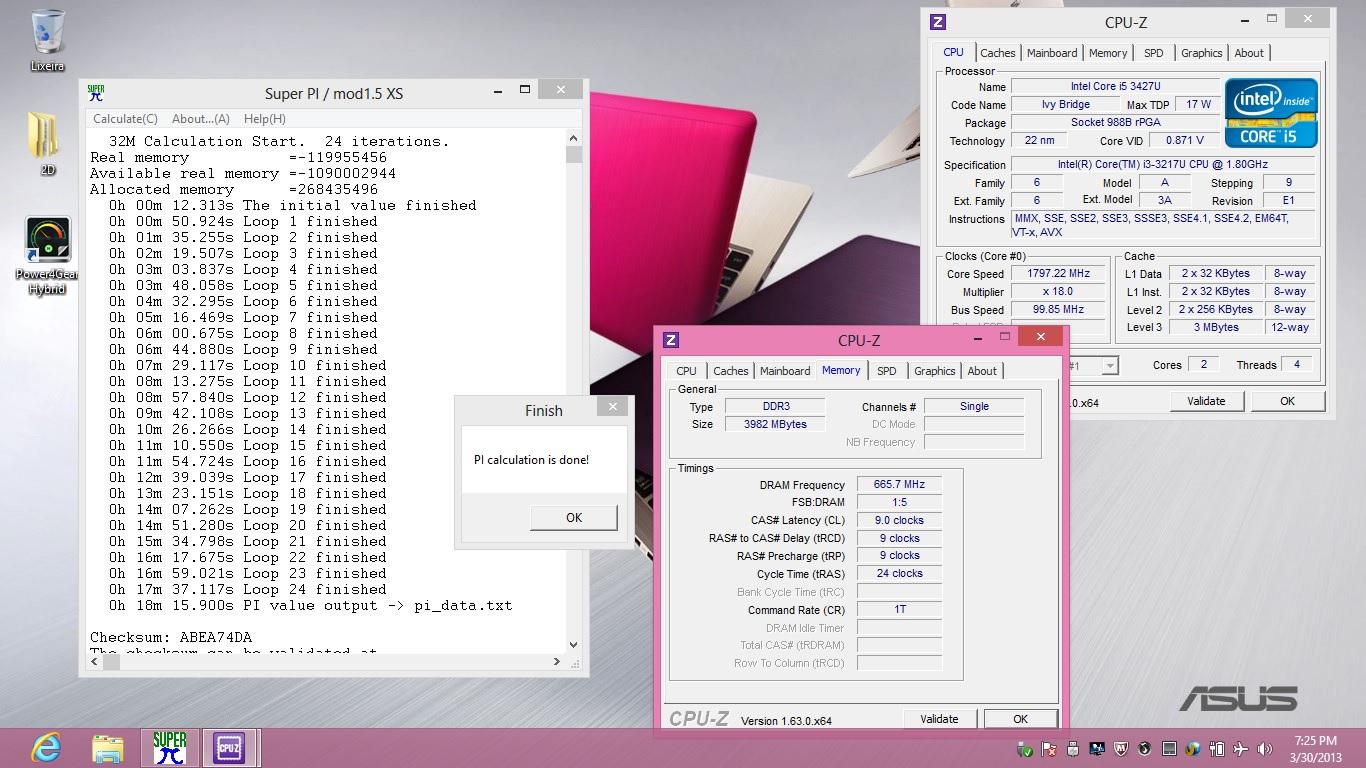Open About tab in Memory CPU-Z window
Screen dimensions: 1366x768
982,371
